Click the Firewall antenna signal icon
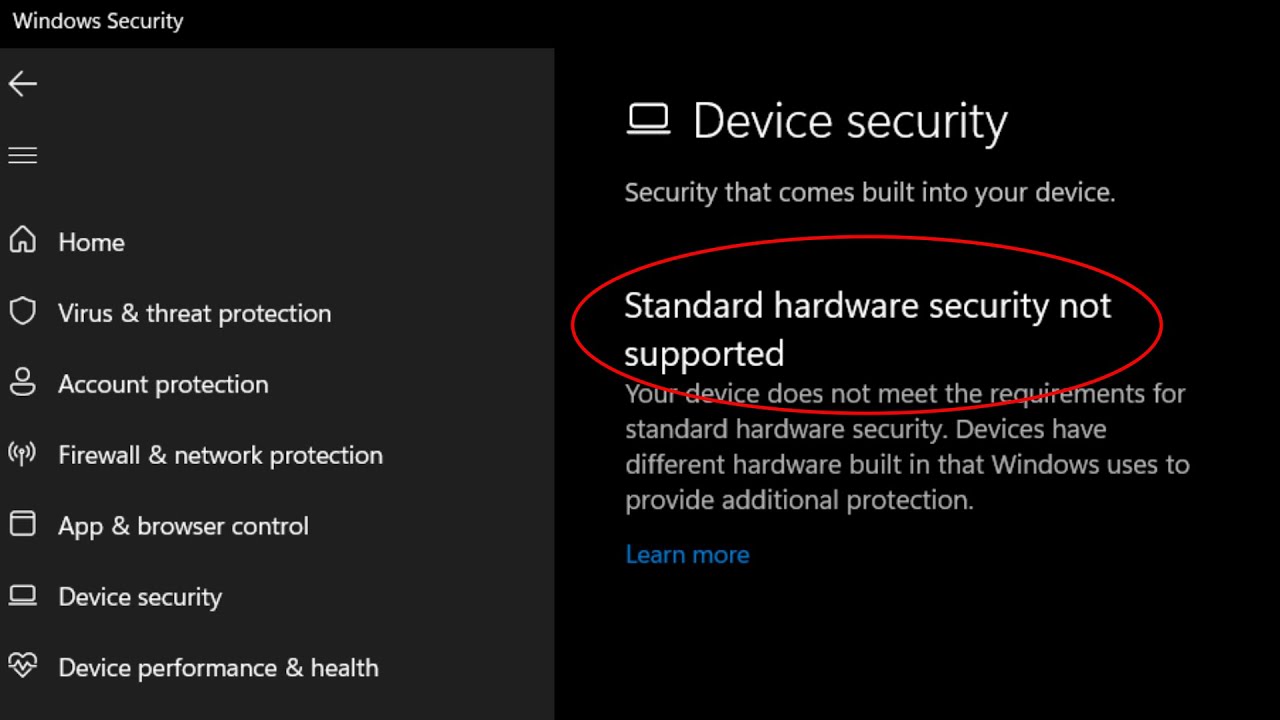This screenshot has width=1280, height=720. pyautogui.click(x=22, y=454)
